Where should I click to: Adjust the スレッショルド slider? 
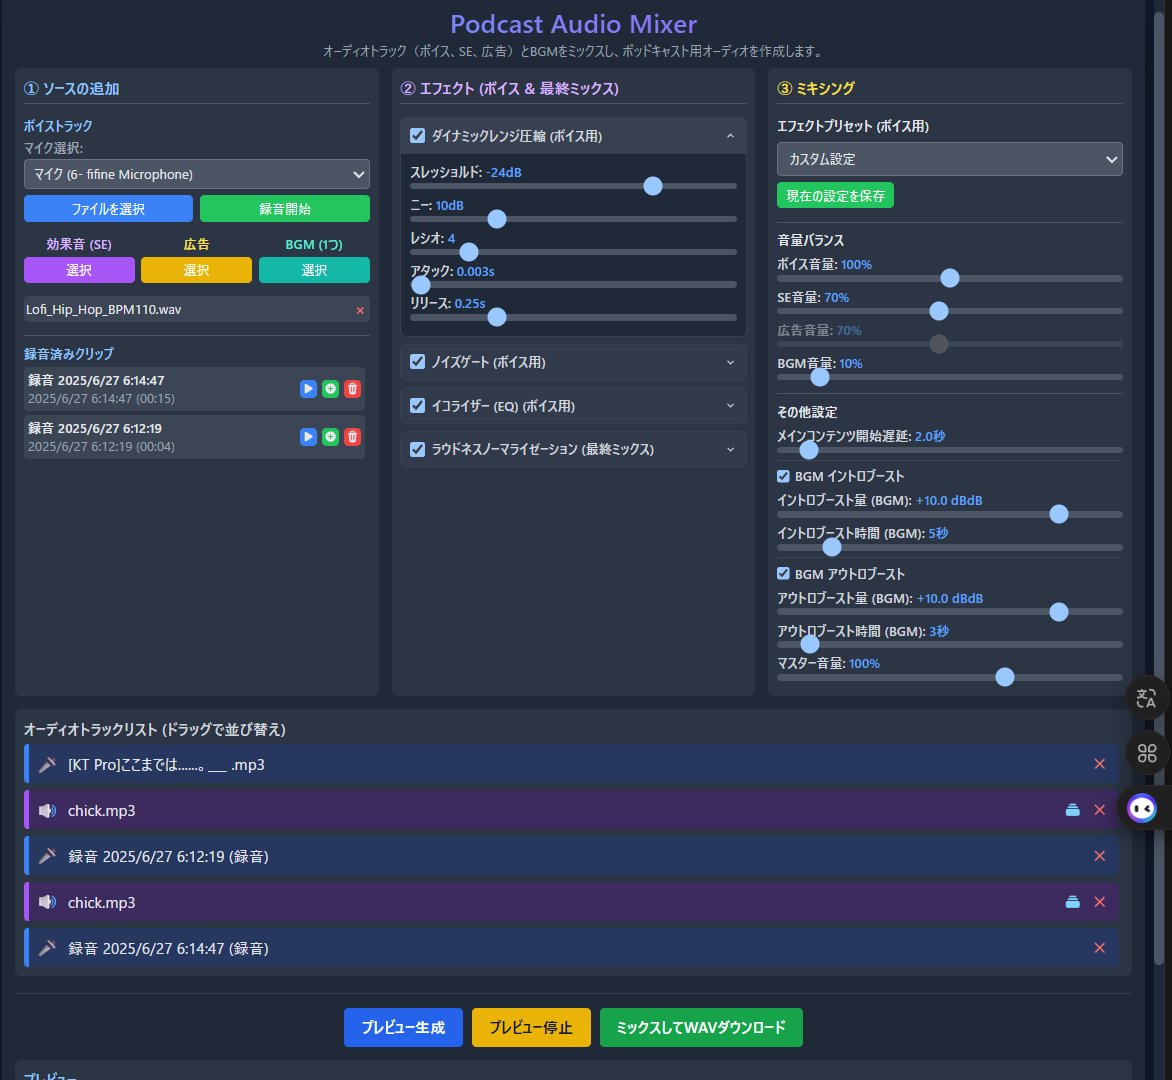click(x=653, y=186)
